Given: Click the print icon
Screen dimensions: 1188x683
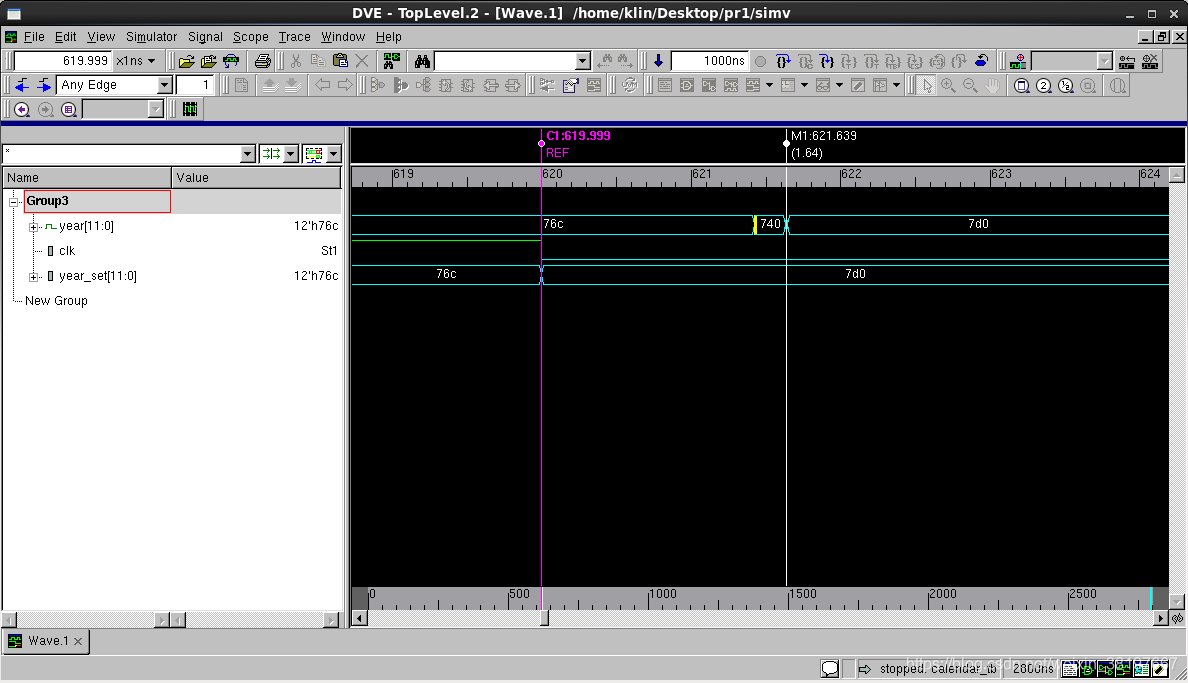Looking at the screenshot, I should [262, 61].
